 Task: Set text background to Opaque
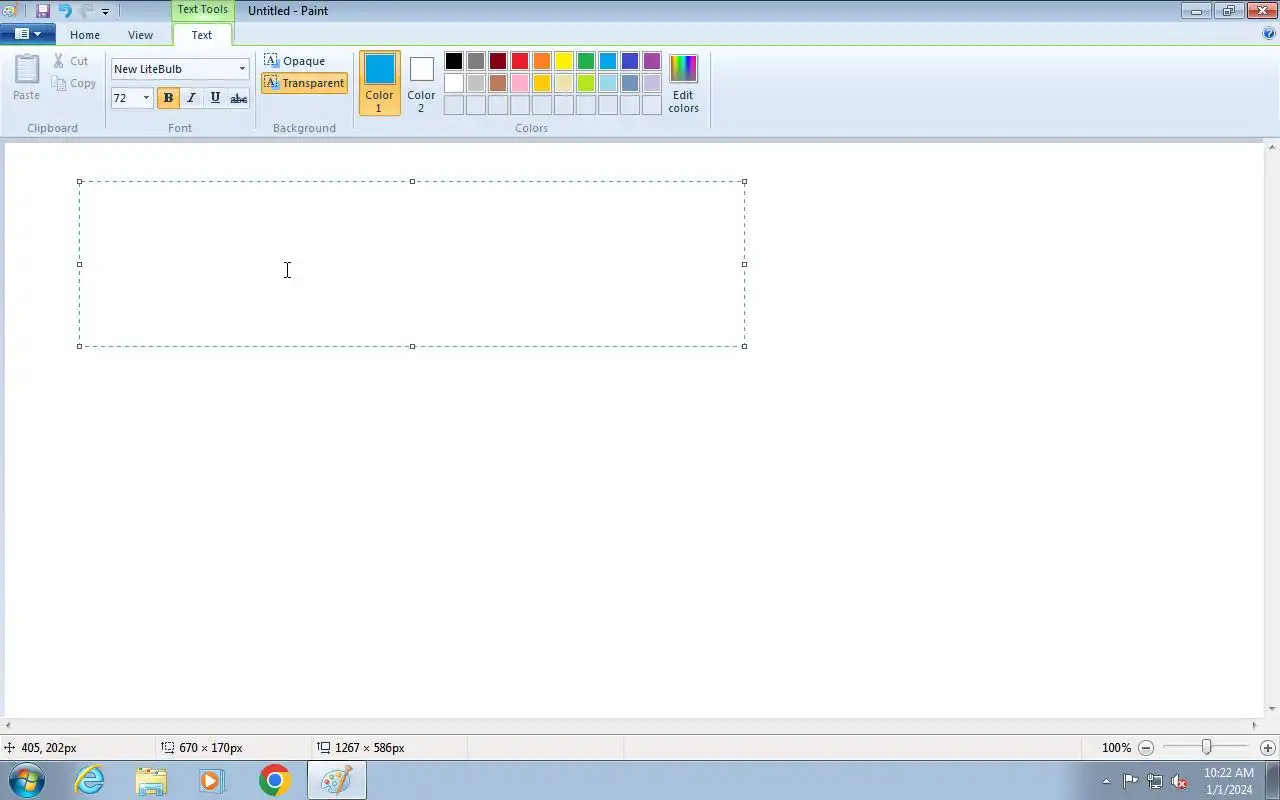(295, 61)
